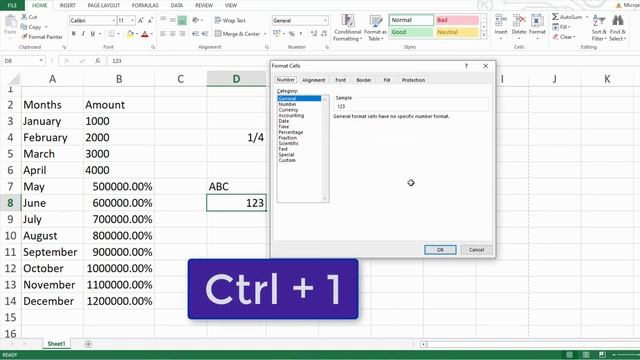Open the Font Color dropdown arrow
The height and width of the screenshot is (360, 640).
(x=152, y=34)
